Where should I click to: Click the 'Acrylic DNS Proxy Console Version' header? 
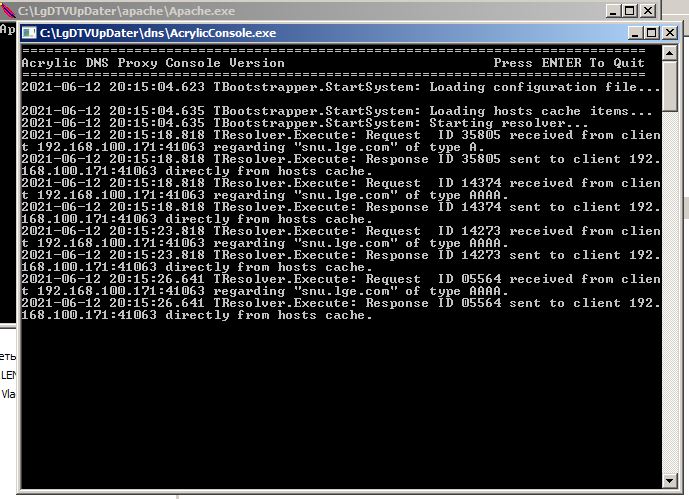tap(153, 63)
